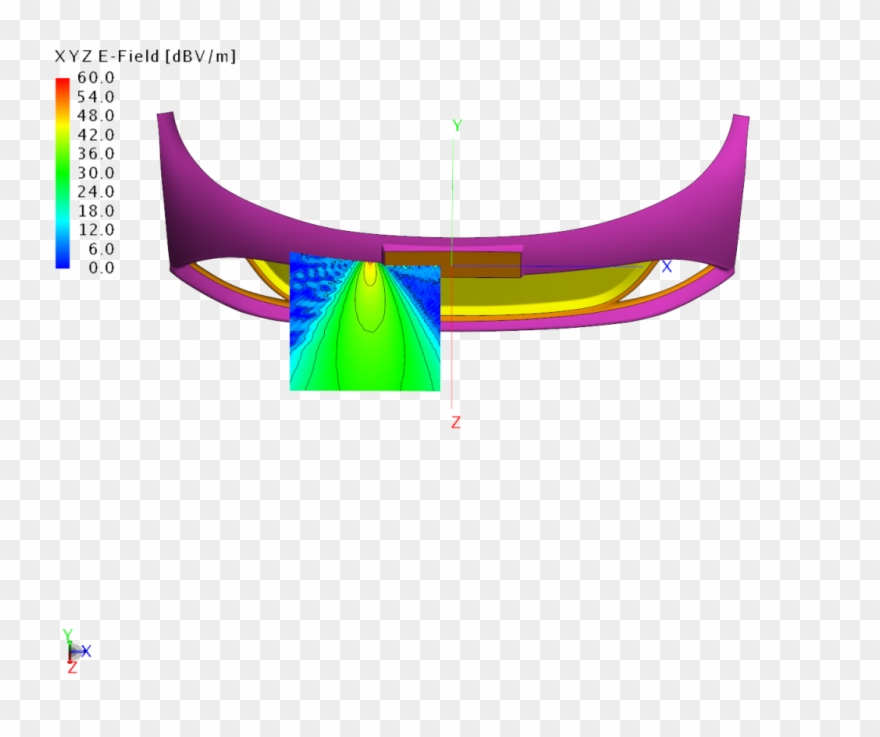Pick the red top of the color scale
This screenshot has height=737, width=880.
62,83
